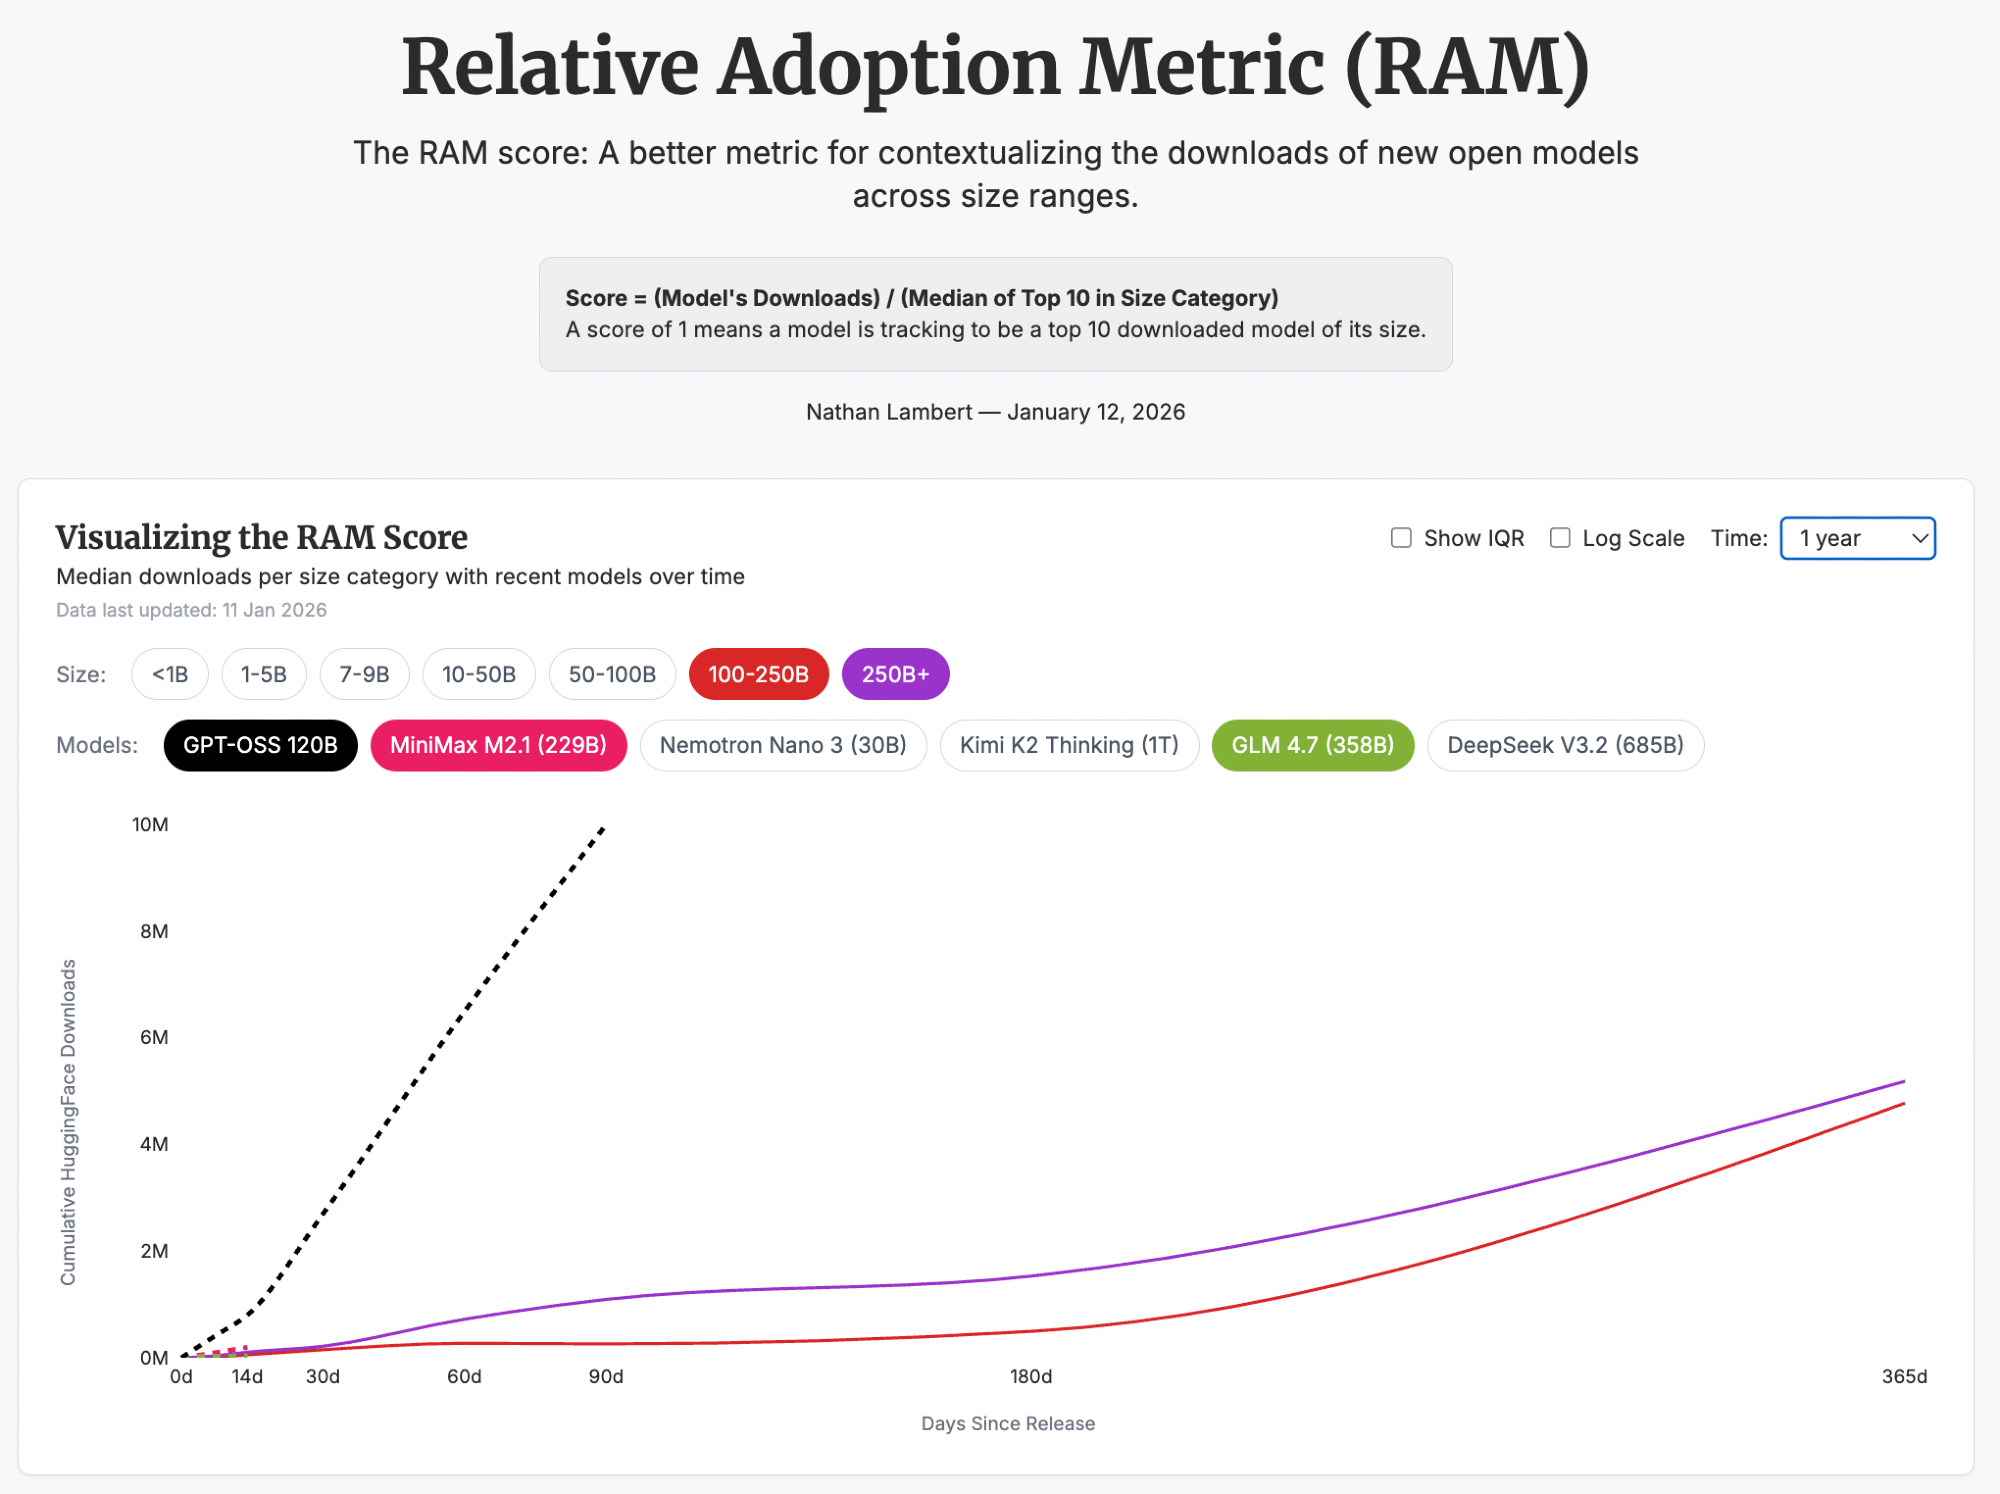Viewport: 2000px width, 1494px height.
Task: Click the Relative Adoption Metric (RAM) heading
Action: point(995,67)
